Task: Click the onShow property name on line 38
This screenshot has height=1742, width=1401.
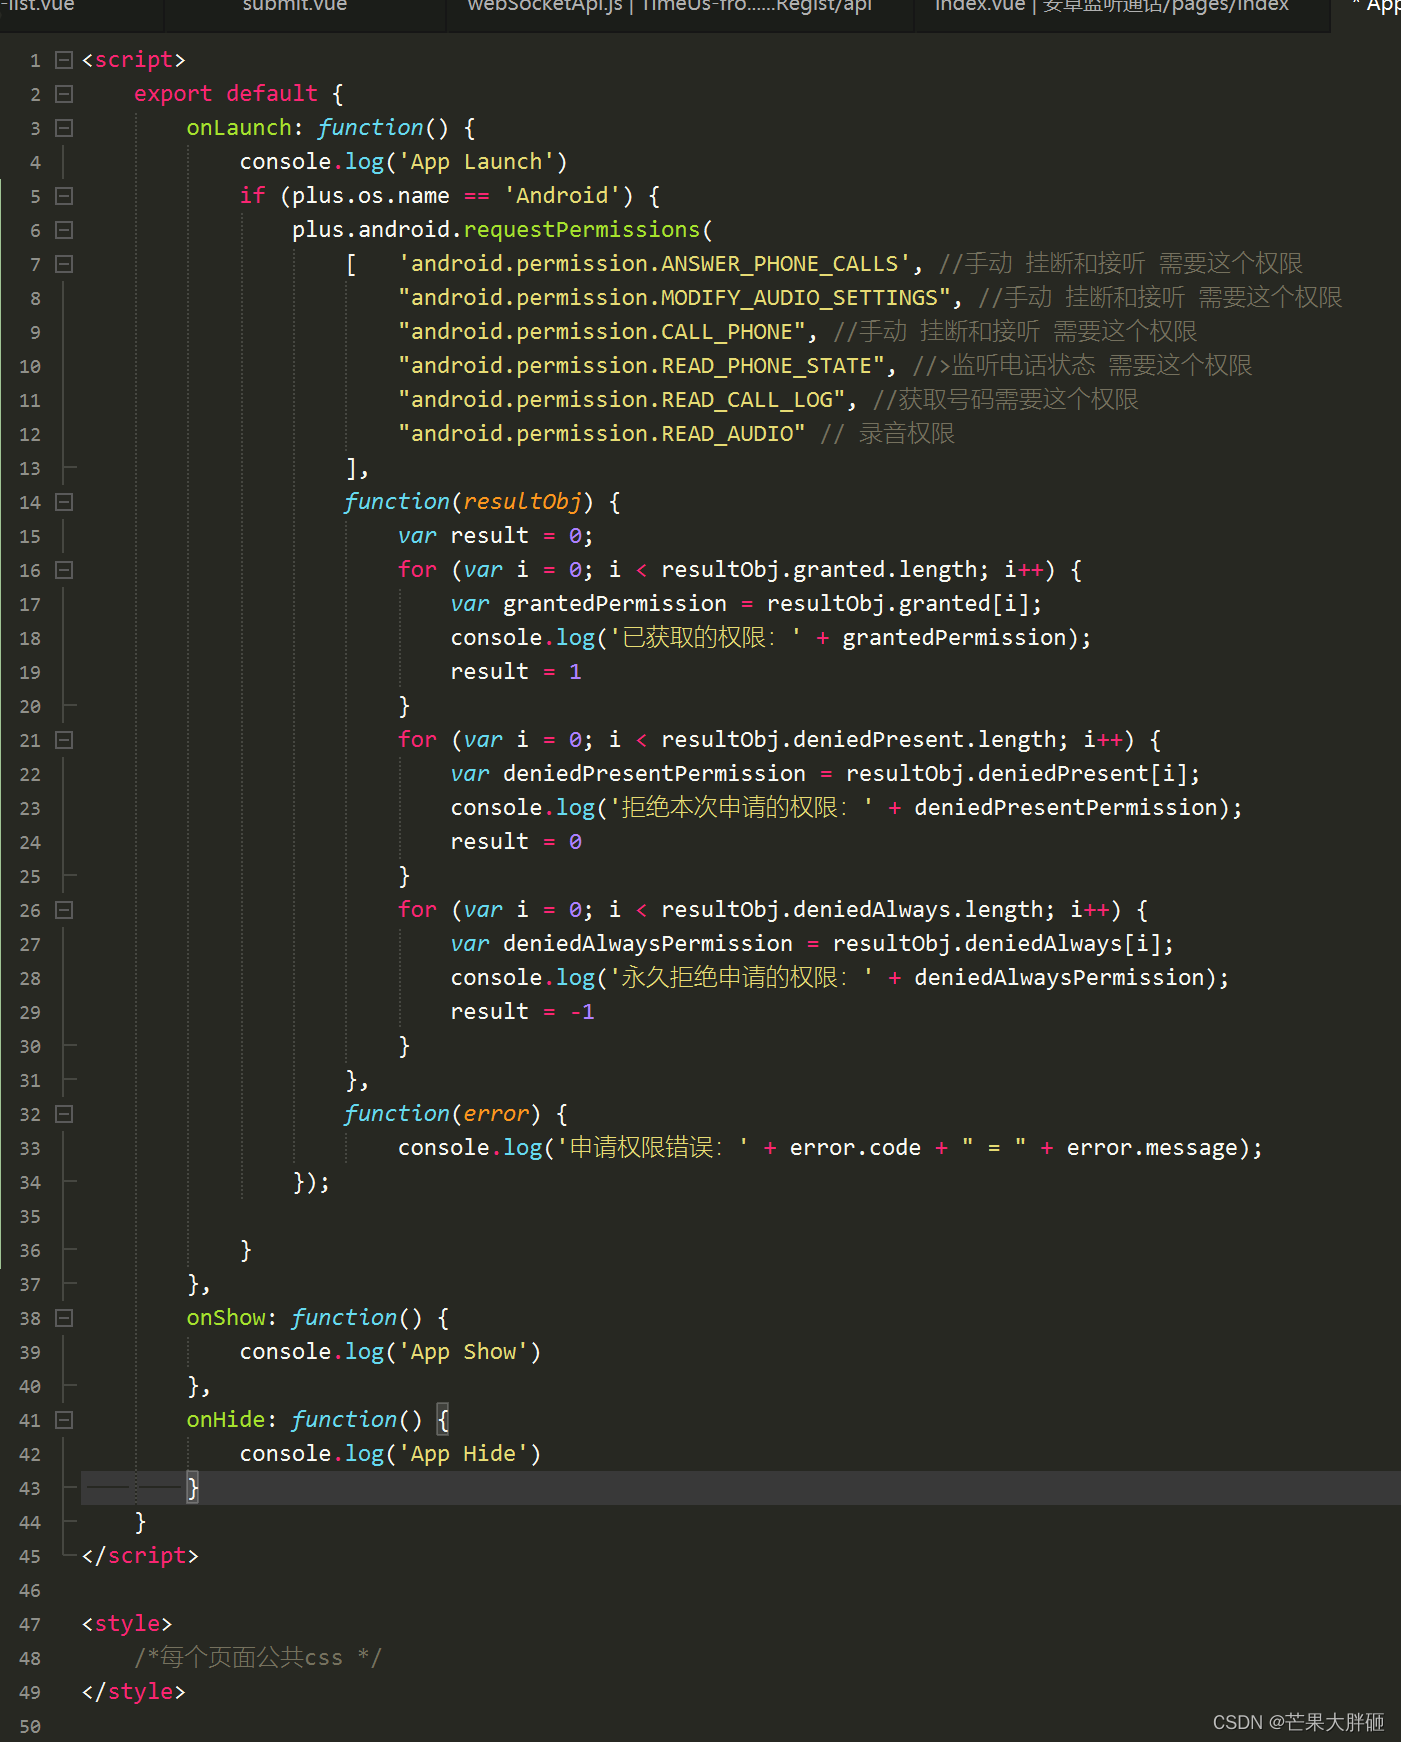Action: 226,1318
